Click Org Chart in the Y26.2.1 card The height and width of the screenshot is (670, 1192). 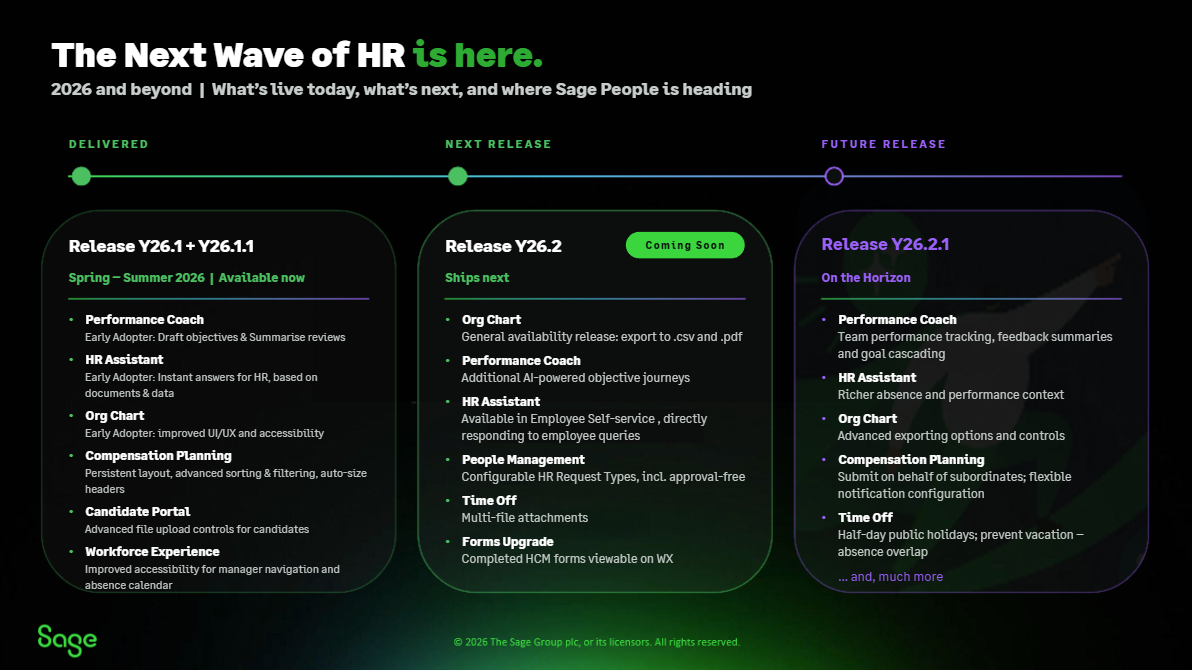click(x=867, y=418)
